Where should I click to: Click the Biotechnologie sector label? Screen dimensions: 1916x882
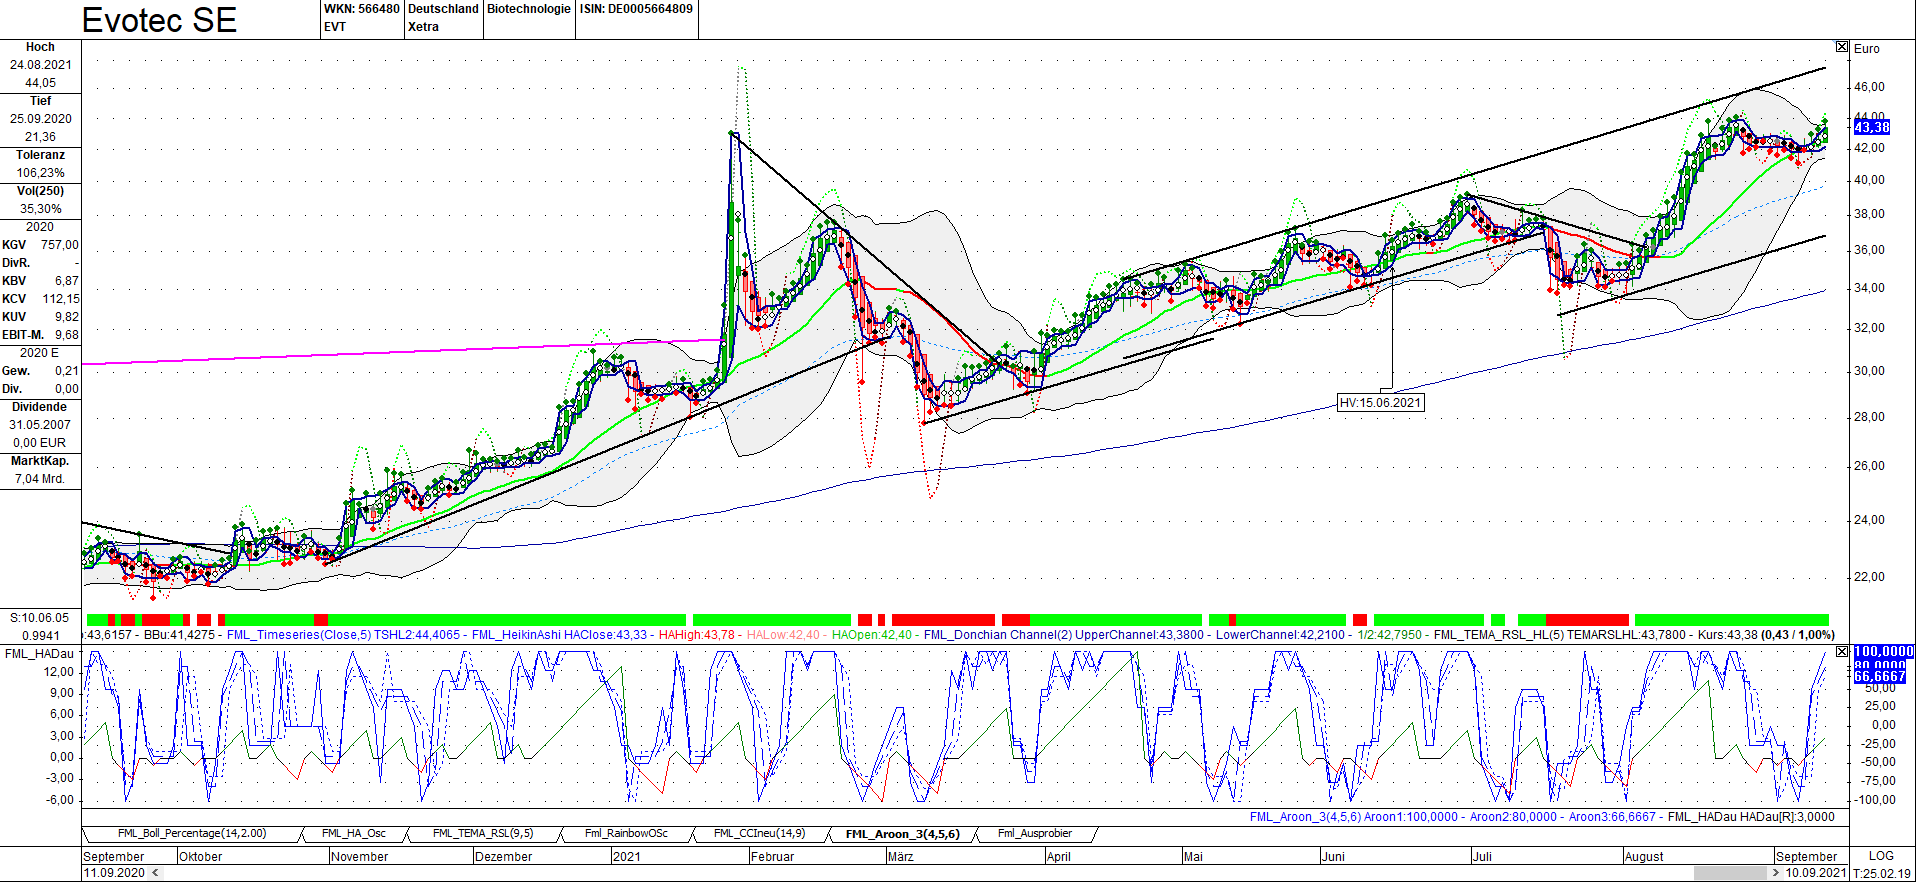click(x=529, y=9)
